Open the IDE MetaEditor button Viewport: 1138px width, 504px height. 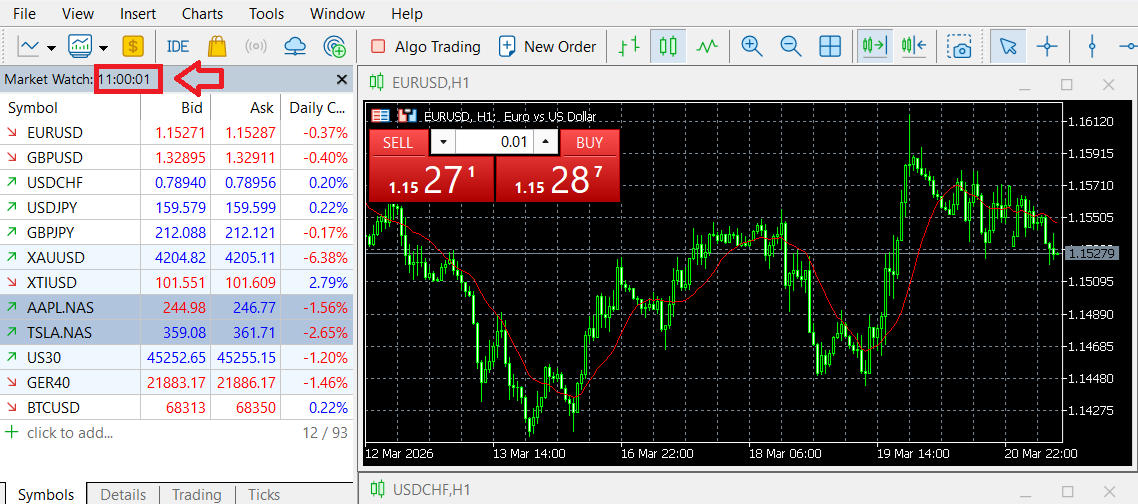tap(177, 46)
